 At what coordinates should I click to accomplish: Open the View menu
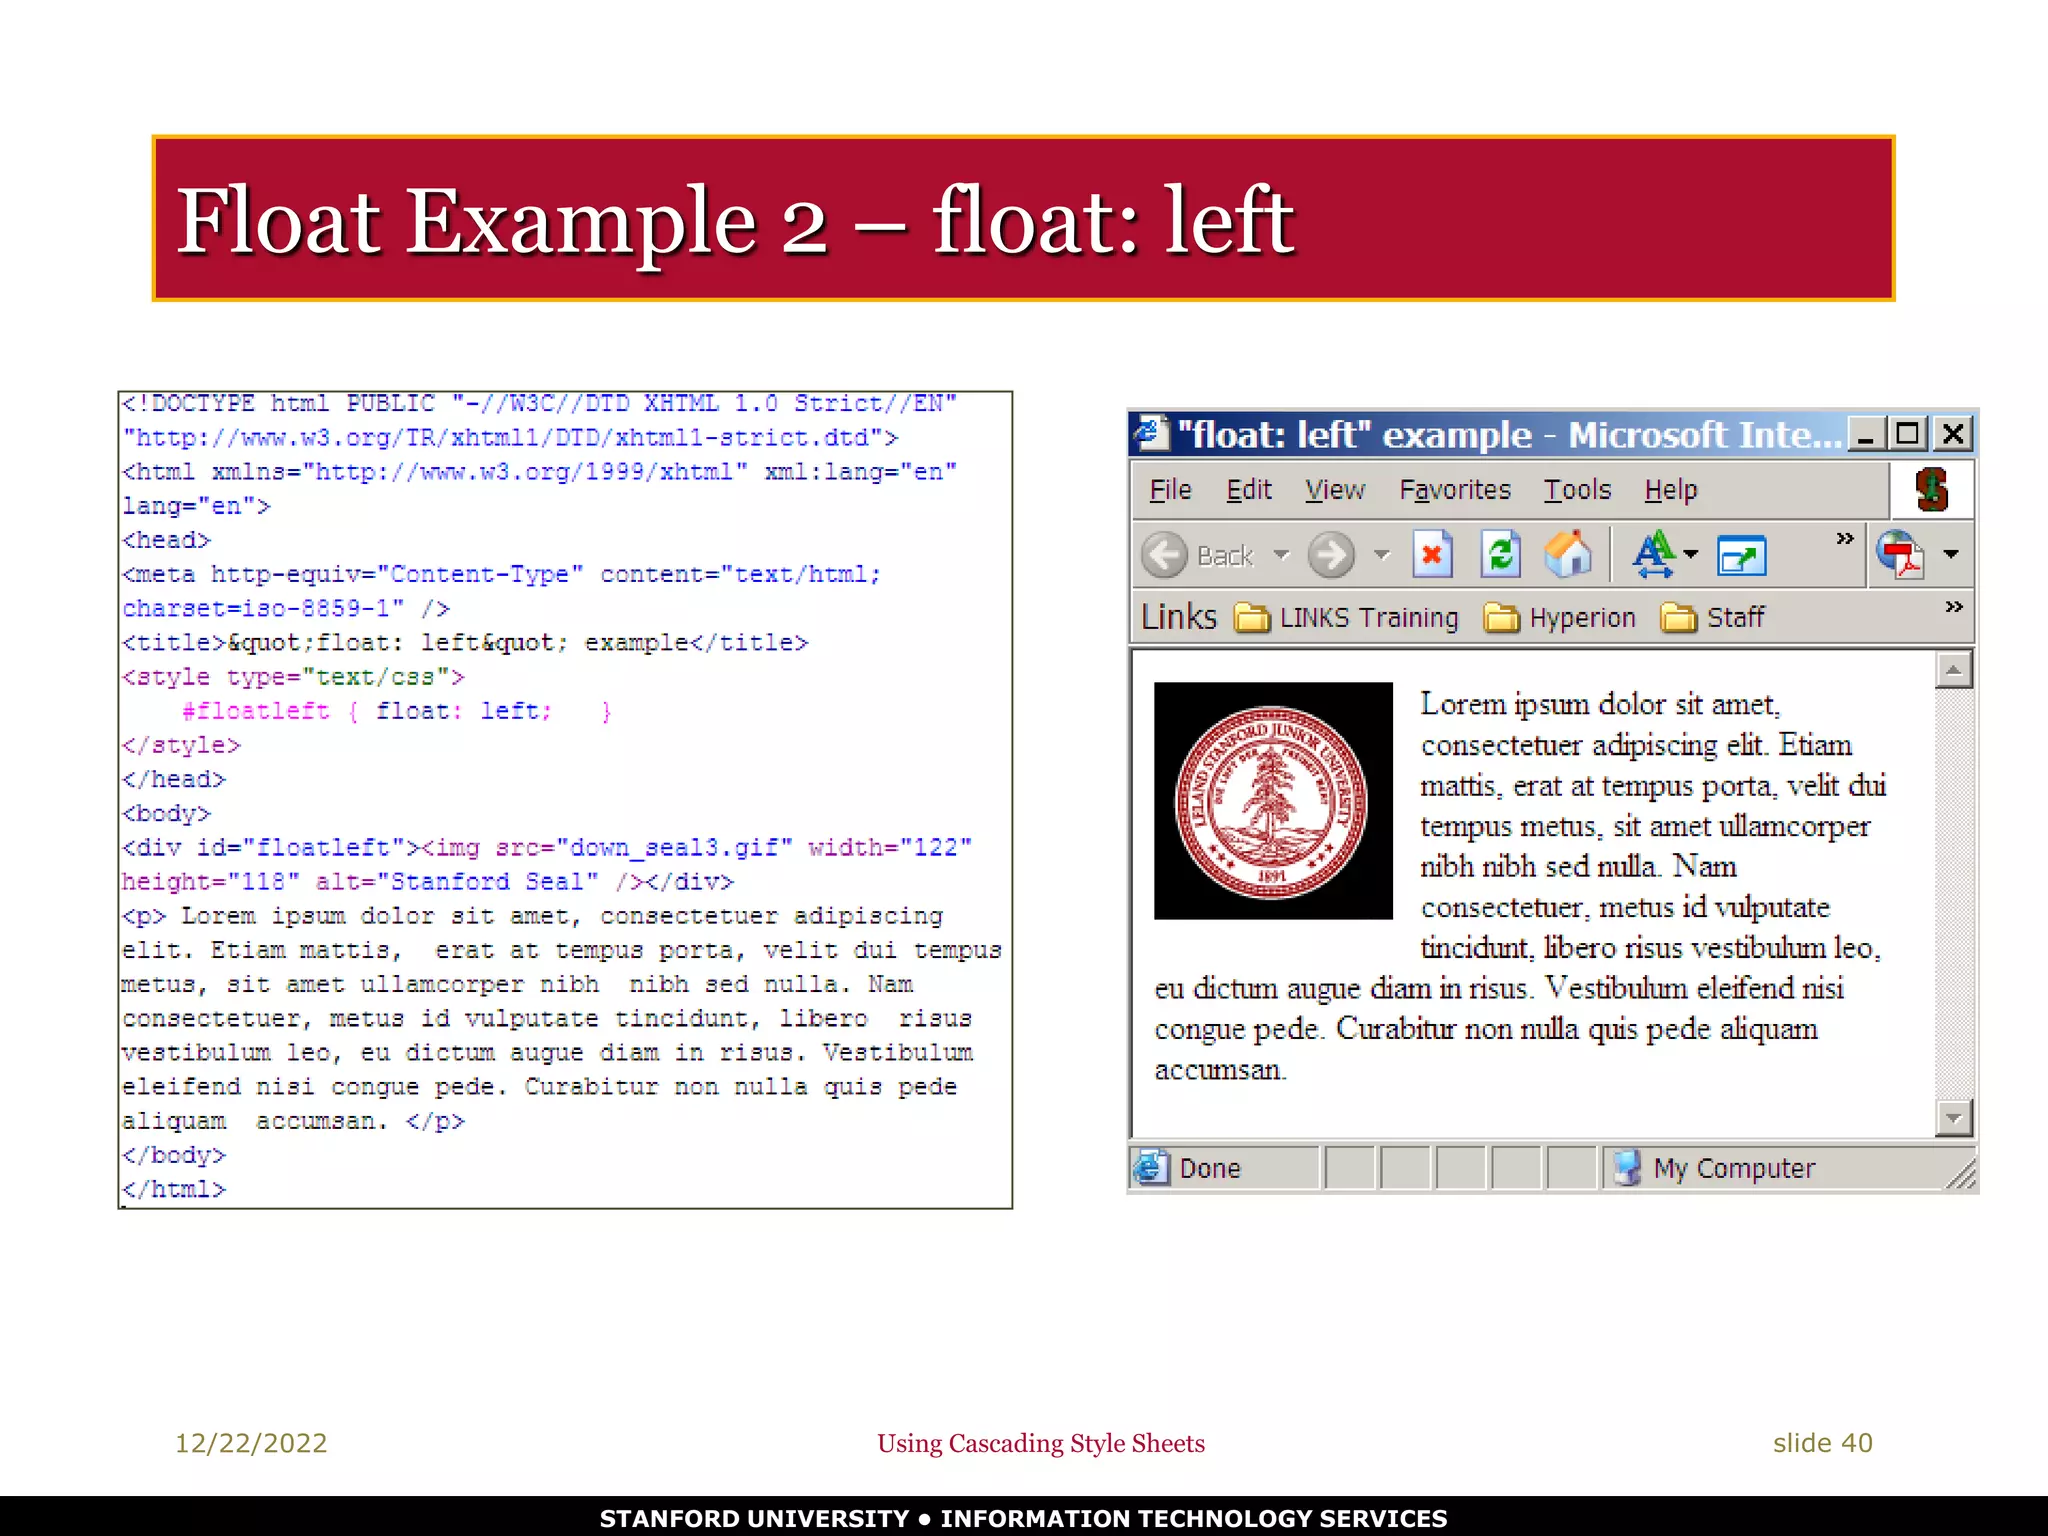click(x=1334, y=490)
